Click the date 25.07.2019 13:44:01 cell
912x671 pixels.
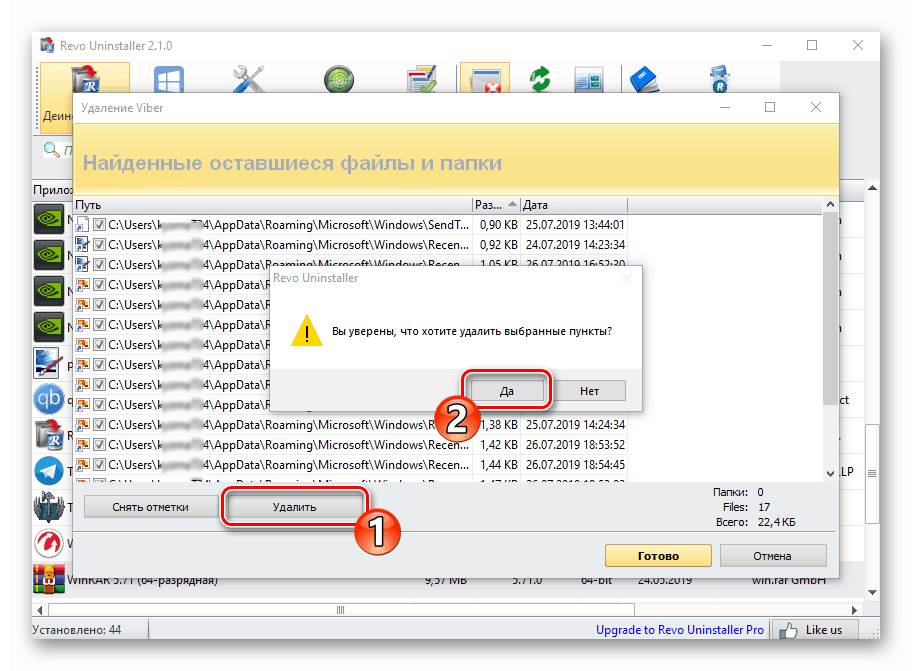coord(575,224)
